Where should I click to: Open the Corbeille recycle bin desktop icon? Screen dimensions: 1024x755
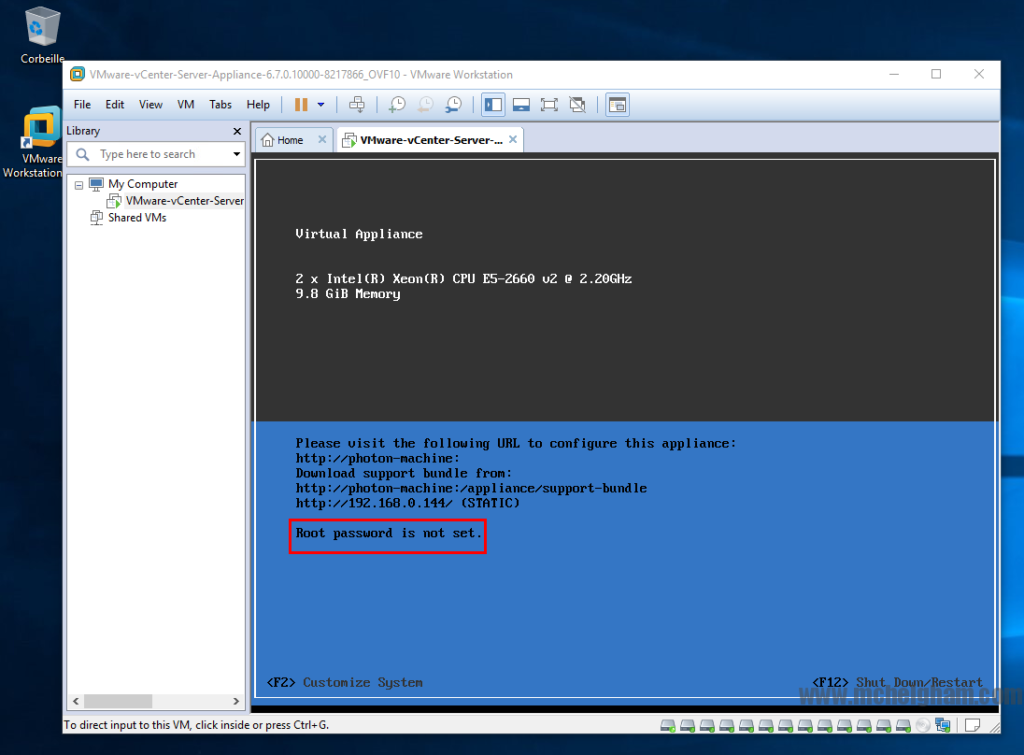click(x=42, y=35)
